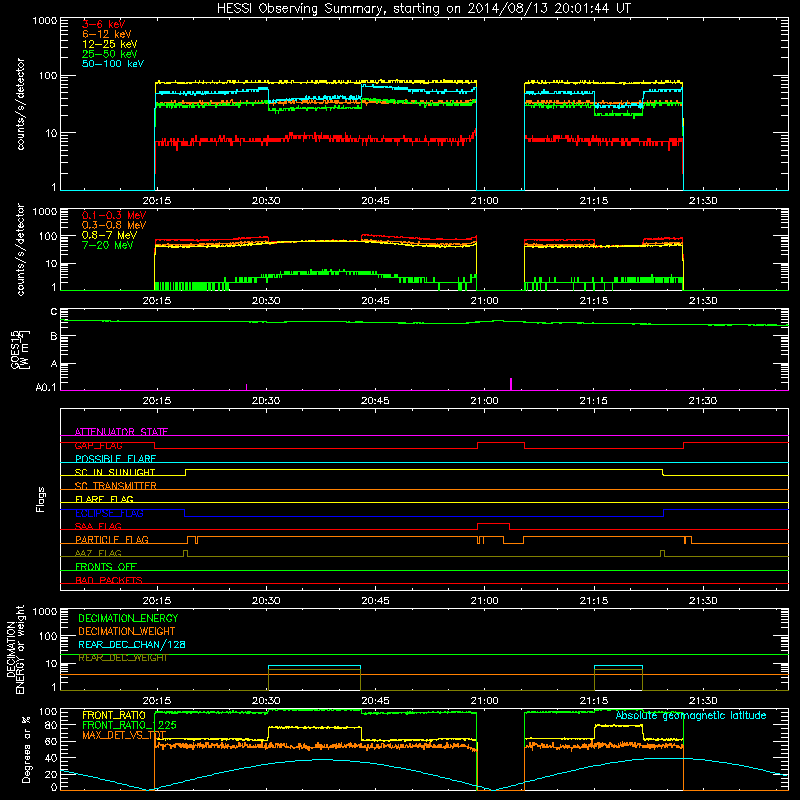
Task: Click the small magenta GOES spike before 20:30
Action: (246, 387)
